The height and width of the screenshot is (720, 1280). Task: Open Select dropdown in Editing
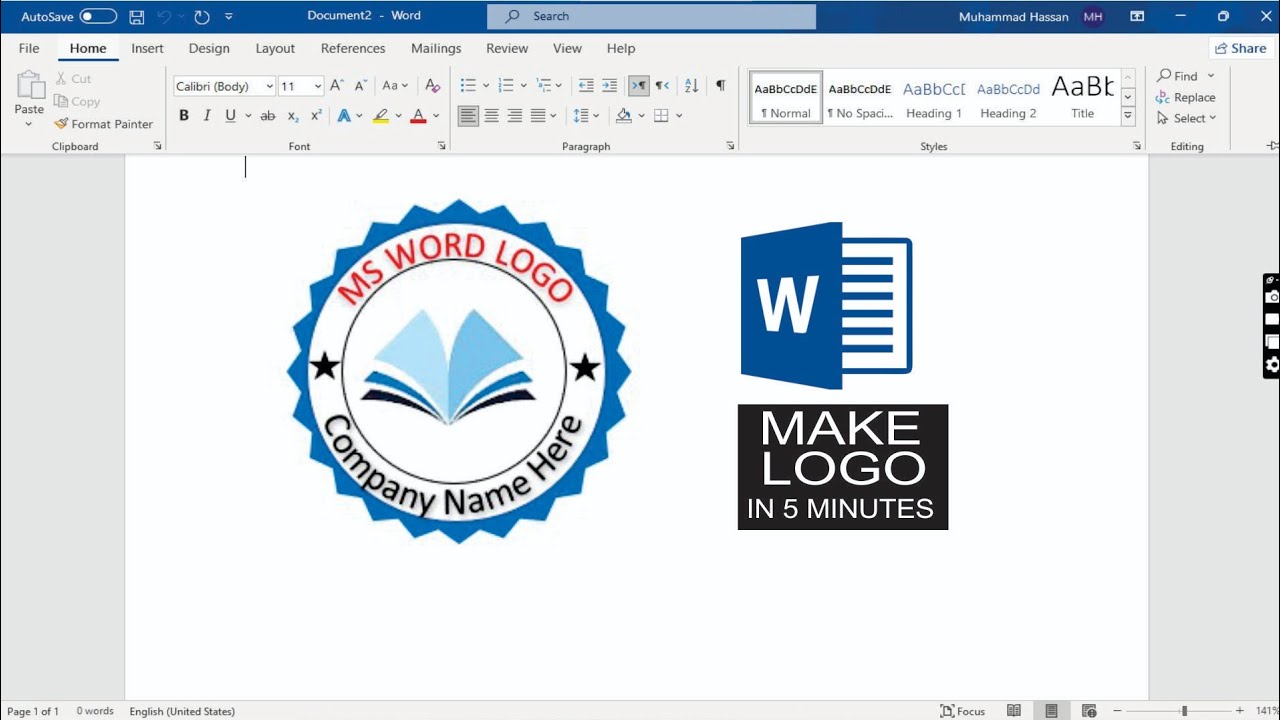point(1186,118)
